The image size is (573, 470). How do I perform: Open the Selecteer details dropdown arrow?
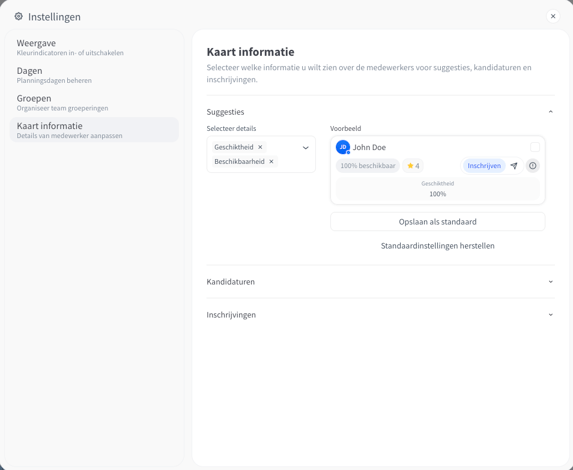[x=306, y=148]
